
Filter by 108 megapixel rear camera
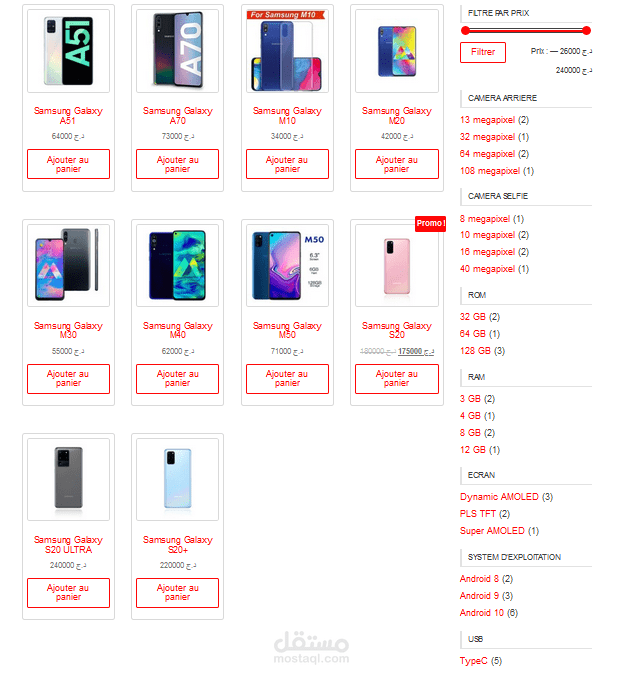click(x=497, y=171)
